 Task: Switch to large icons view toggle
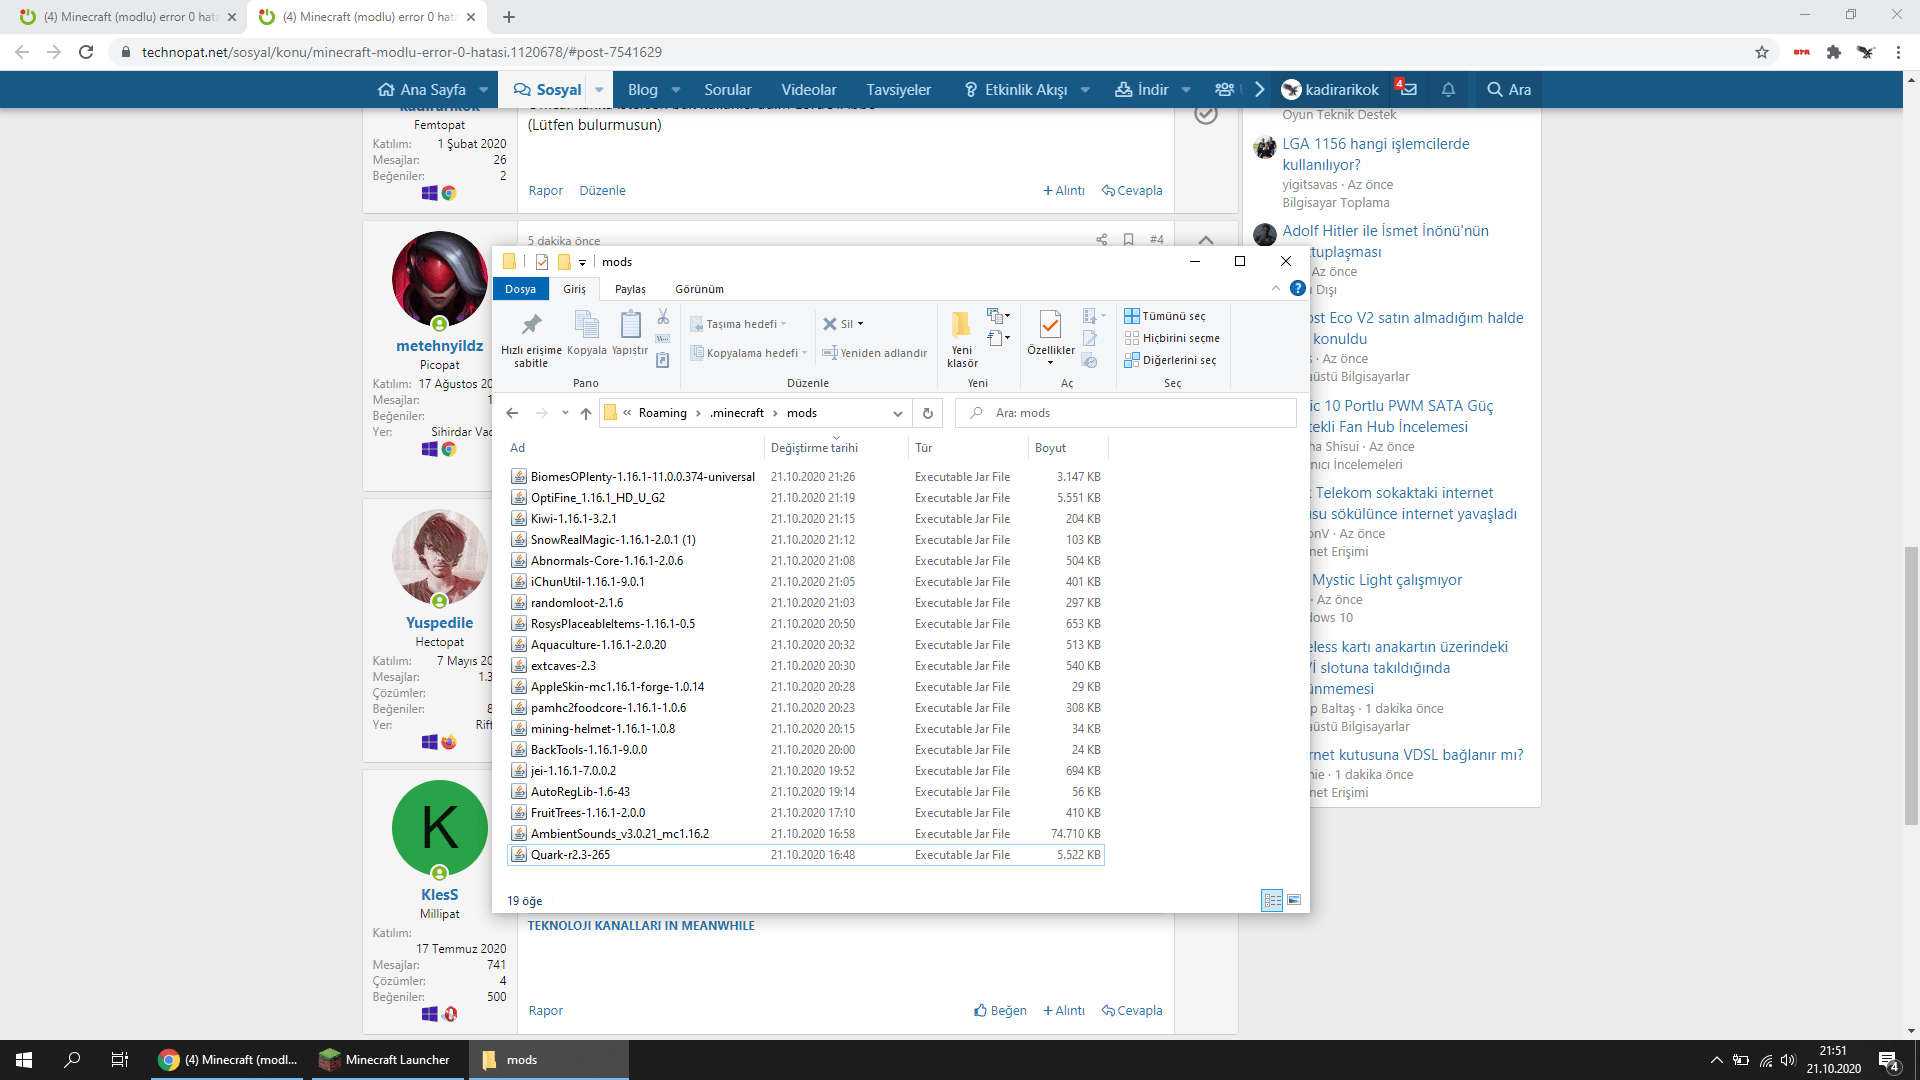pos(1294,900)
